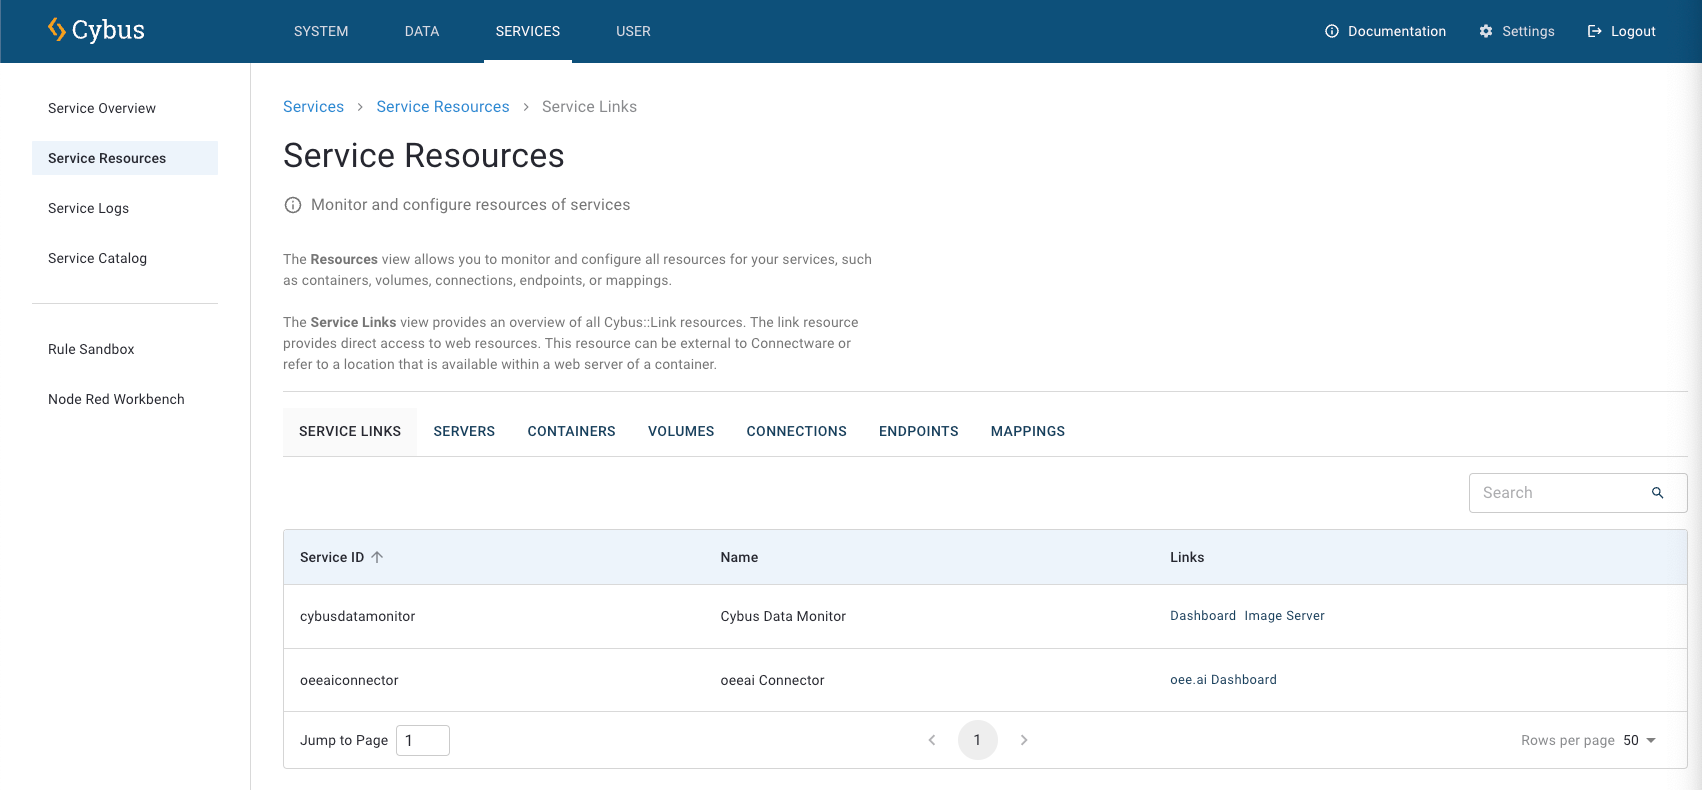Switch to the ENDPOINTS tab
This screenshot has width=1702, height=790.
[x=918, y=431]
